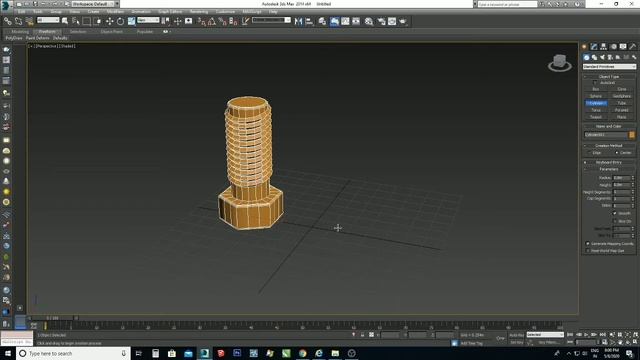Click the Cylinder primitive button

596,103
